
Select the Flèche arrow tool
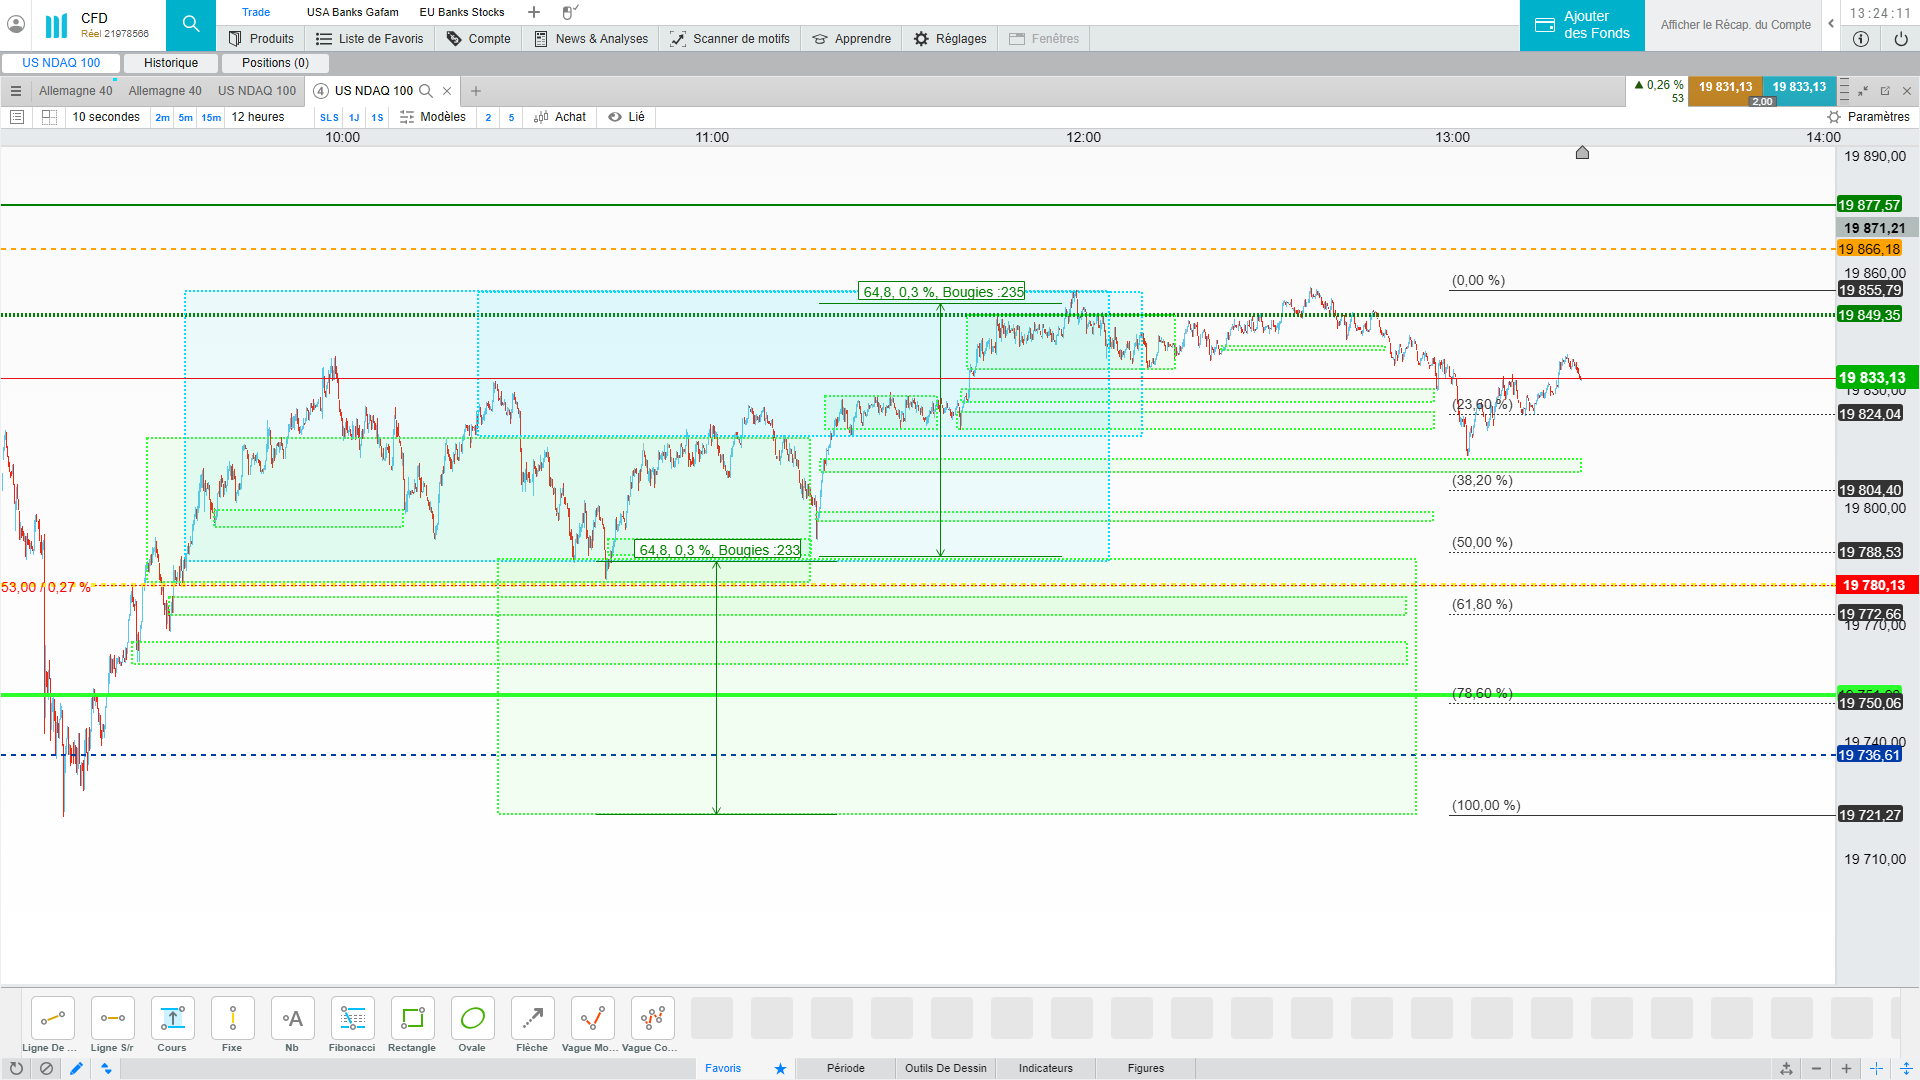click(x=532, y=1019)
